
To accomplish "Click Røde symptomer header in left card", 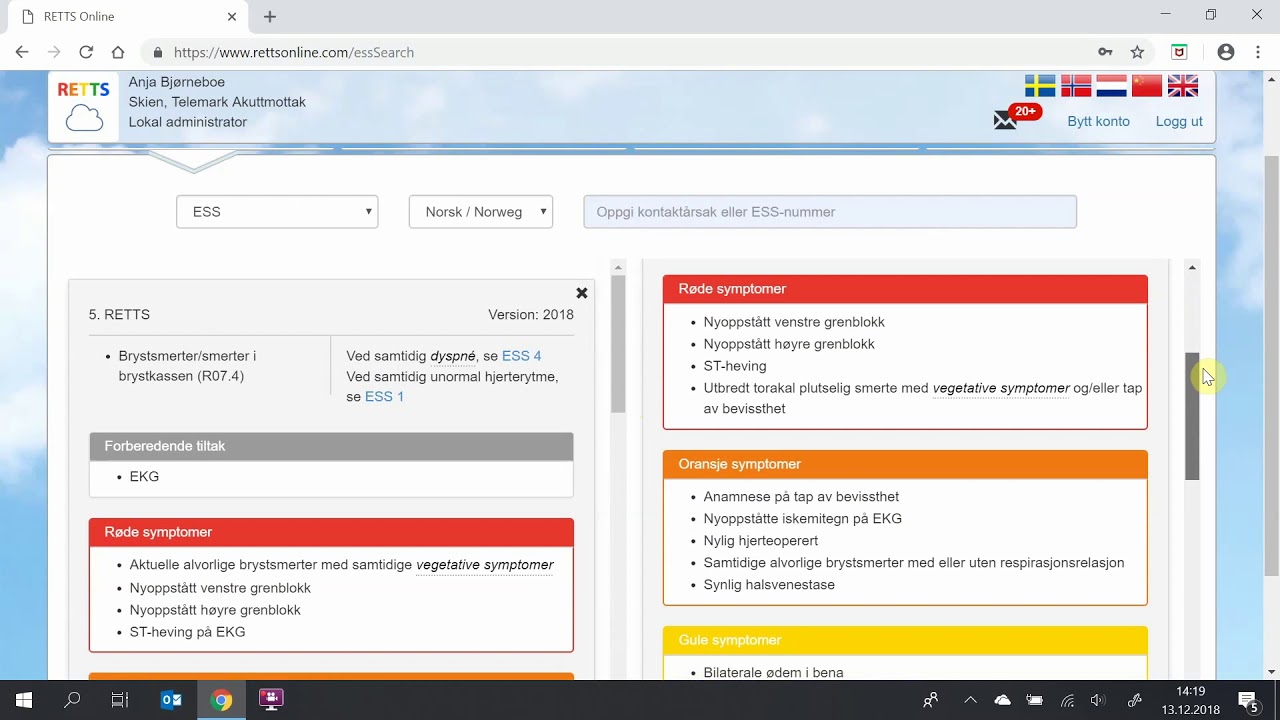I will click(x=331, y=532).
